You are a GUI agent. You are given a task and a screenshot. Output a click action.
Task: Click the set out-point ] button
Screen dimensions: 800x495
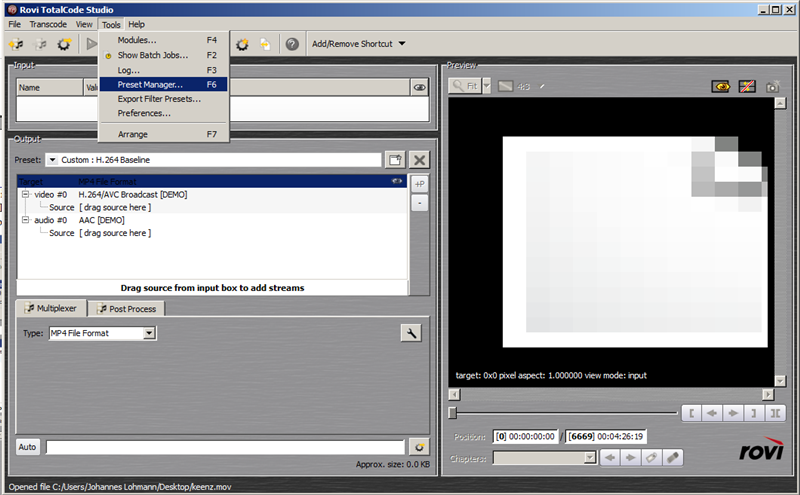click(754, 413)
